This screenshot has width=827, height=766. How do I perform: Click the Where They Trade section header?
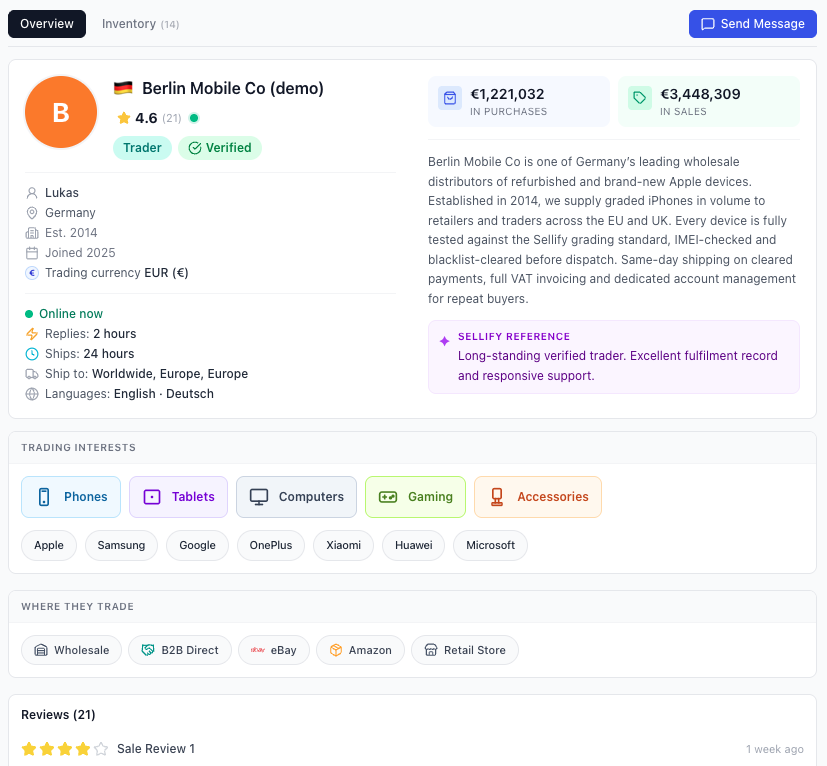tap(78, 607)
